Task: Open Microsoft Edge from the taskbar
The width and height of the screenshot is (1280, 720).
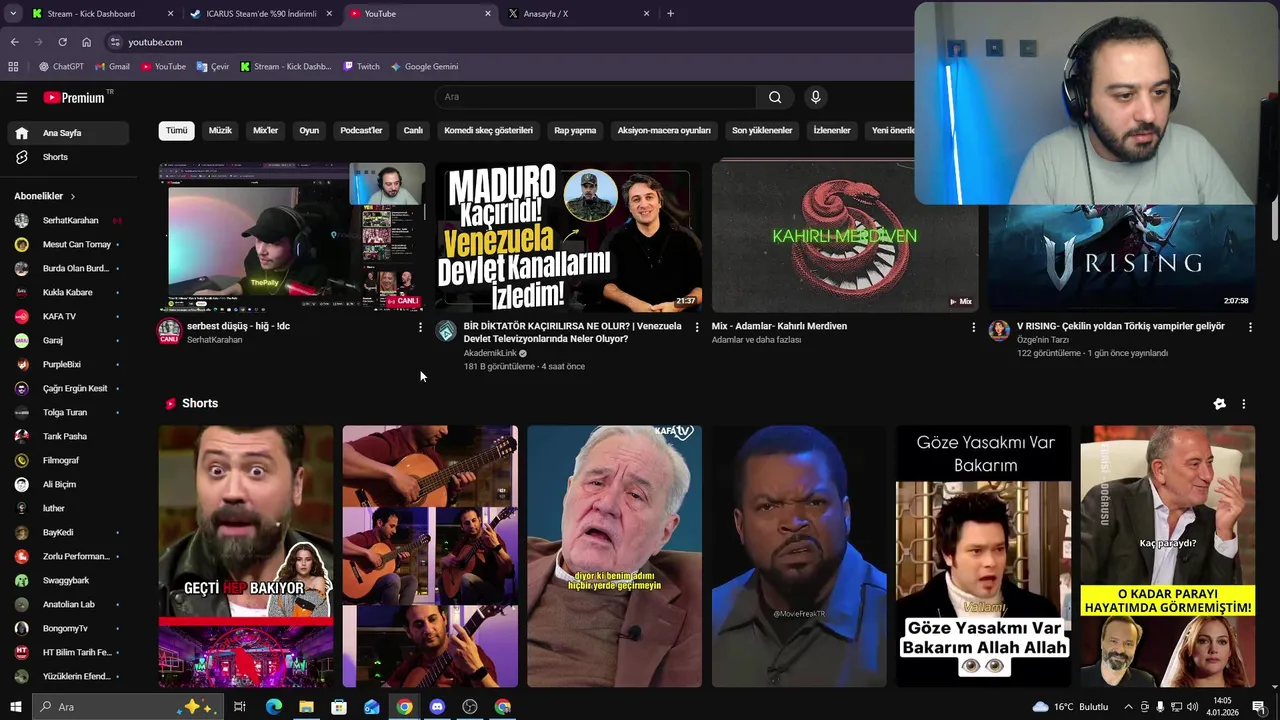Action: [273, 707]
